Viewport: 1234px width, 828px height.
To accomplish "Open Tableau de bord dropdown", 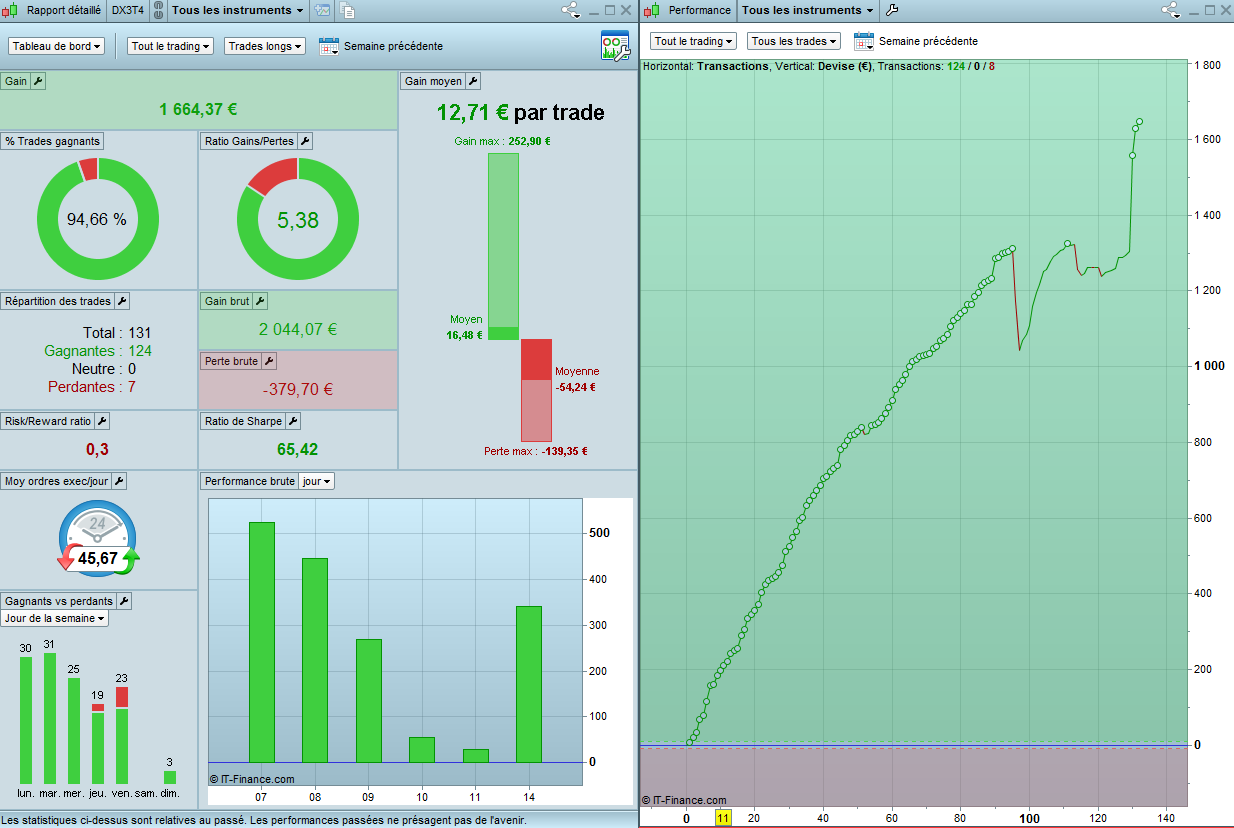I will (x=57, y=46).
